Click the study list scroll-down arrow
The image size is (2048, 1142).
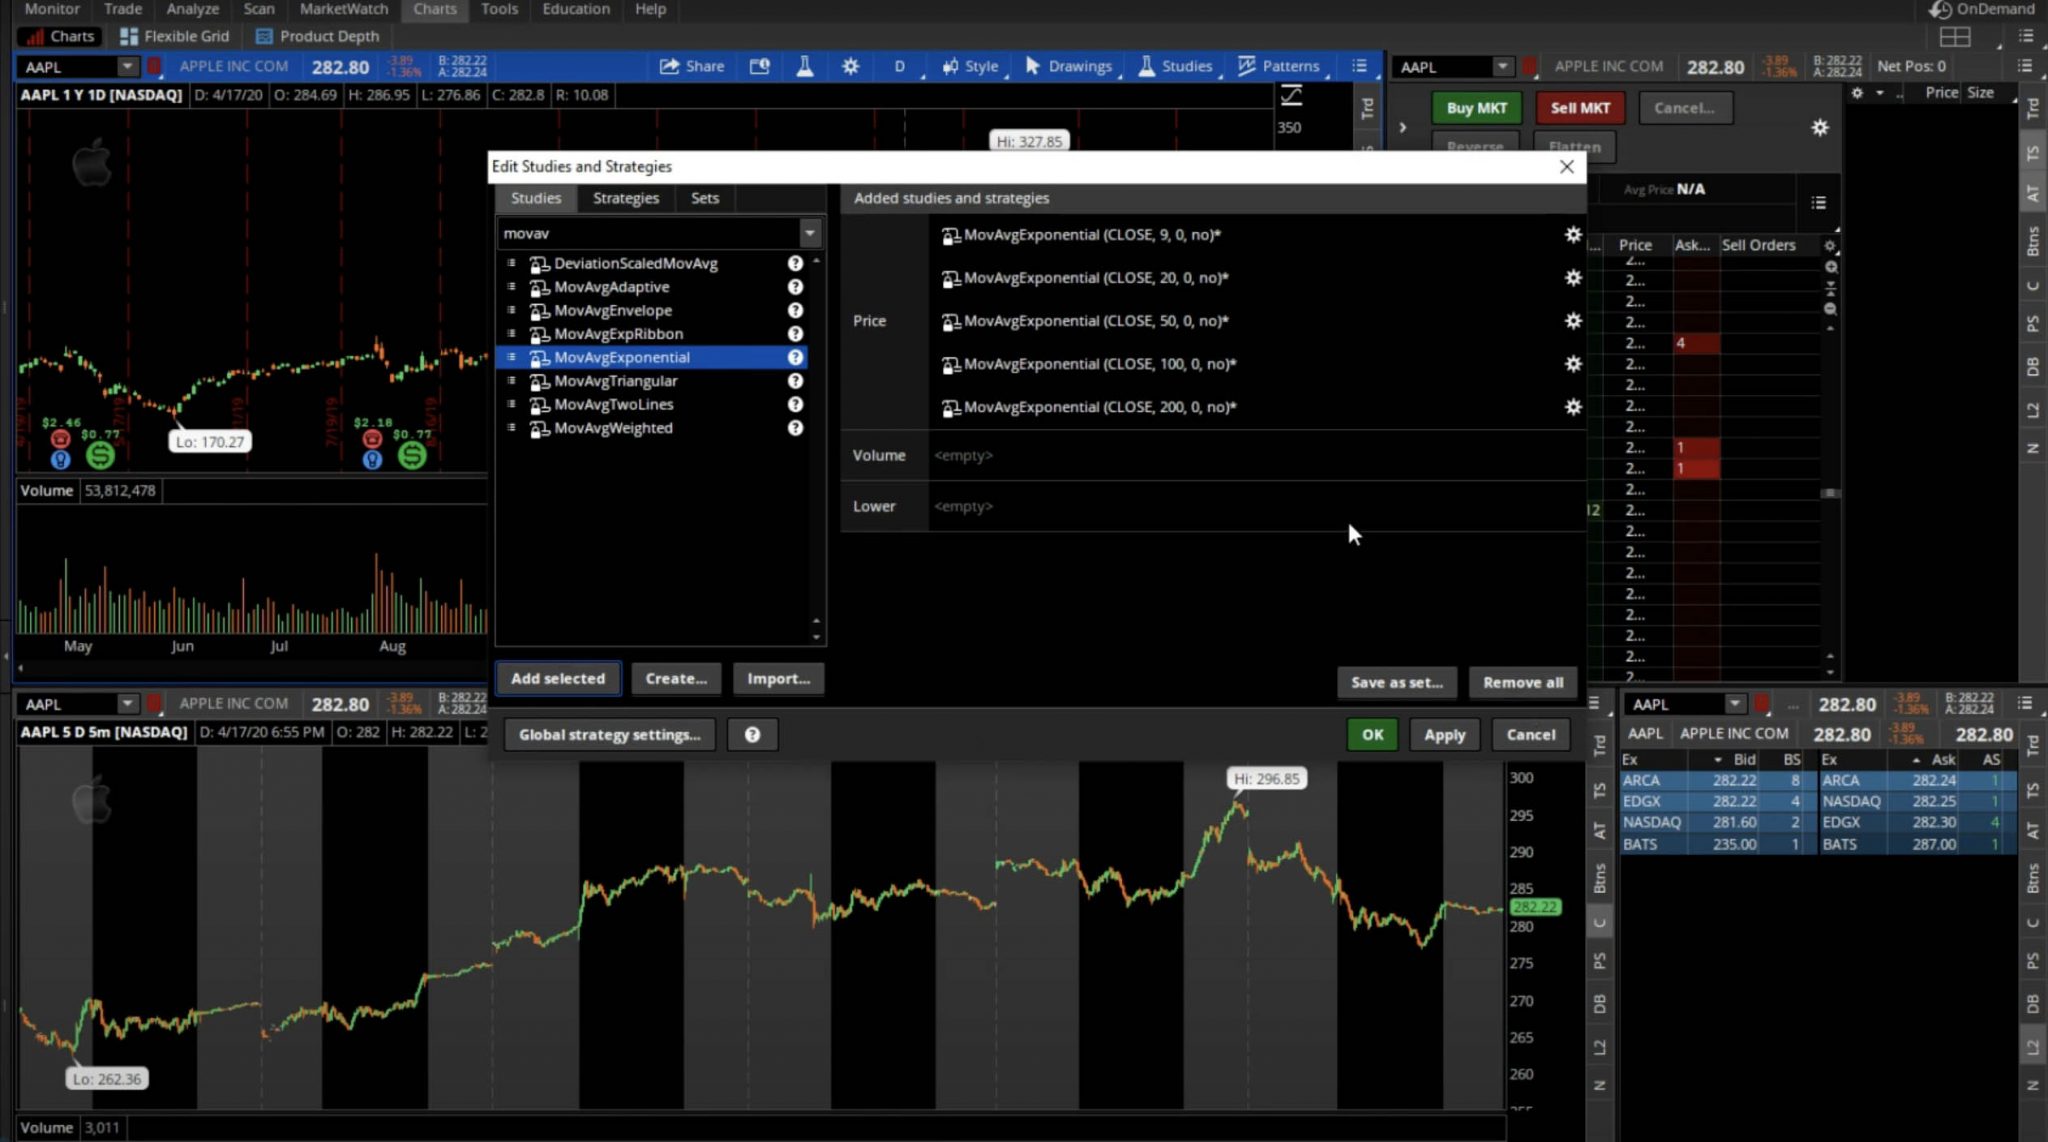pos(816,637)
